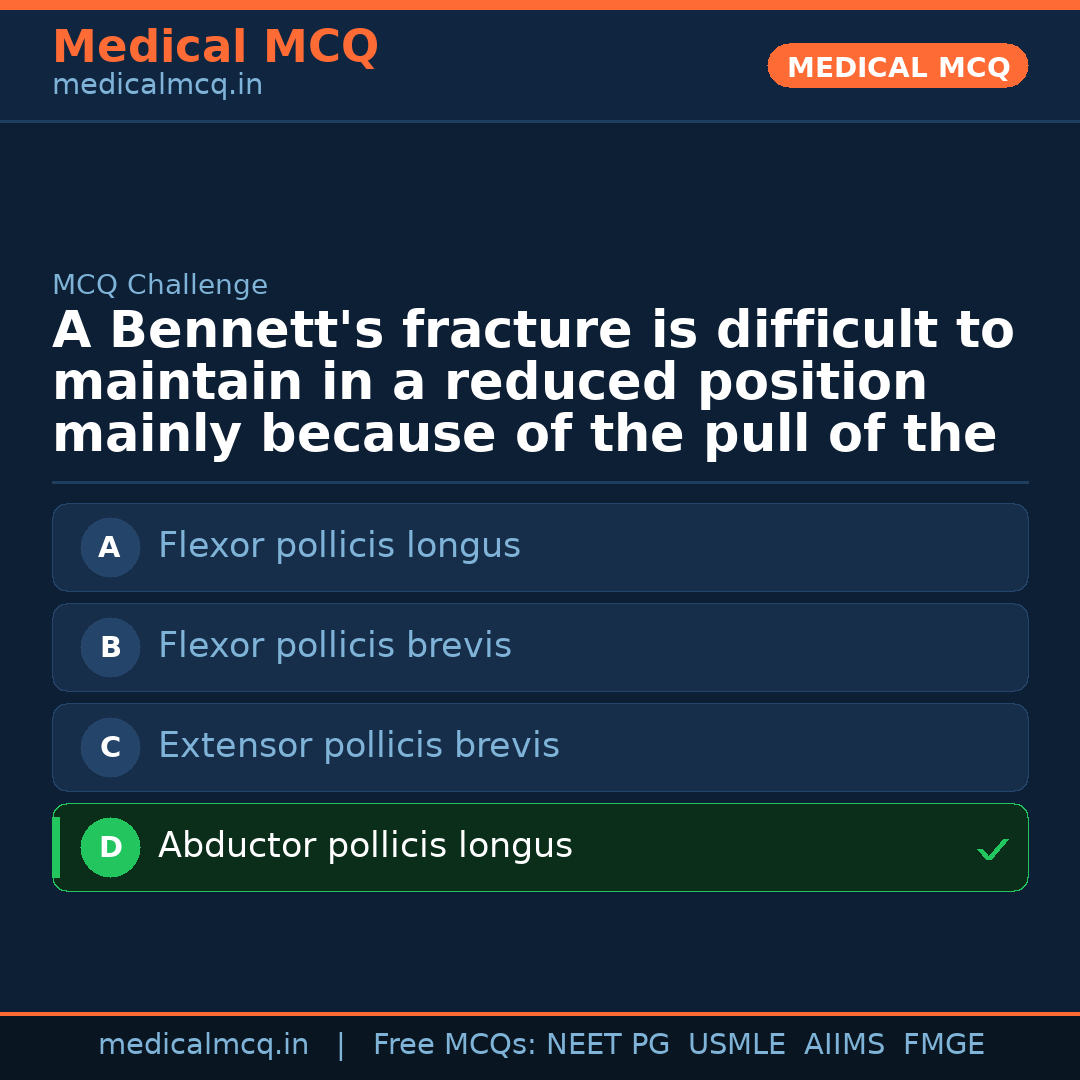The height and width of the screenshot is (1080, 1080).
Task: Click the divider line below the question
Action: [540, 482]
